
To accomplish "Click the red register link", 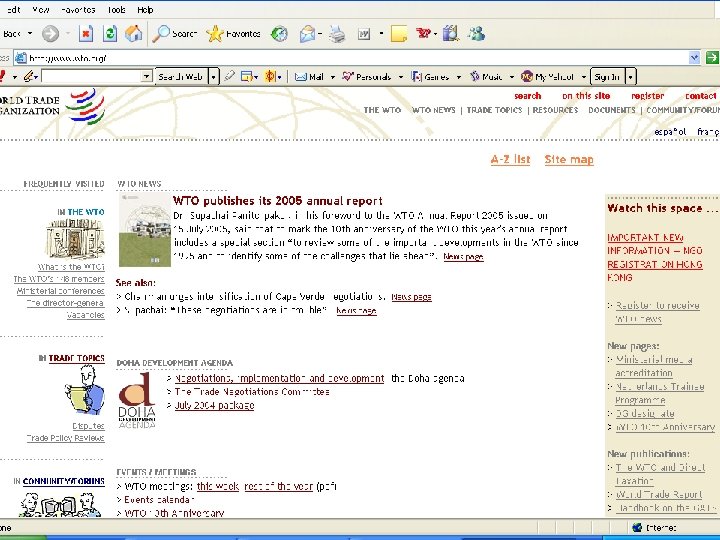I will click(647, 96).
